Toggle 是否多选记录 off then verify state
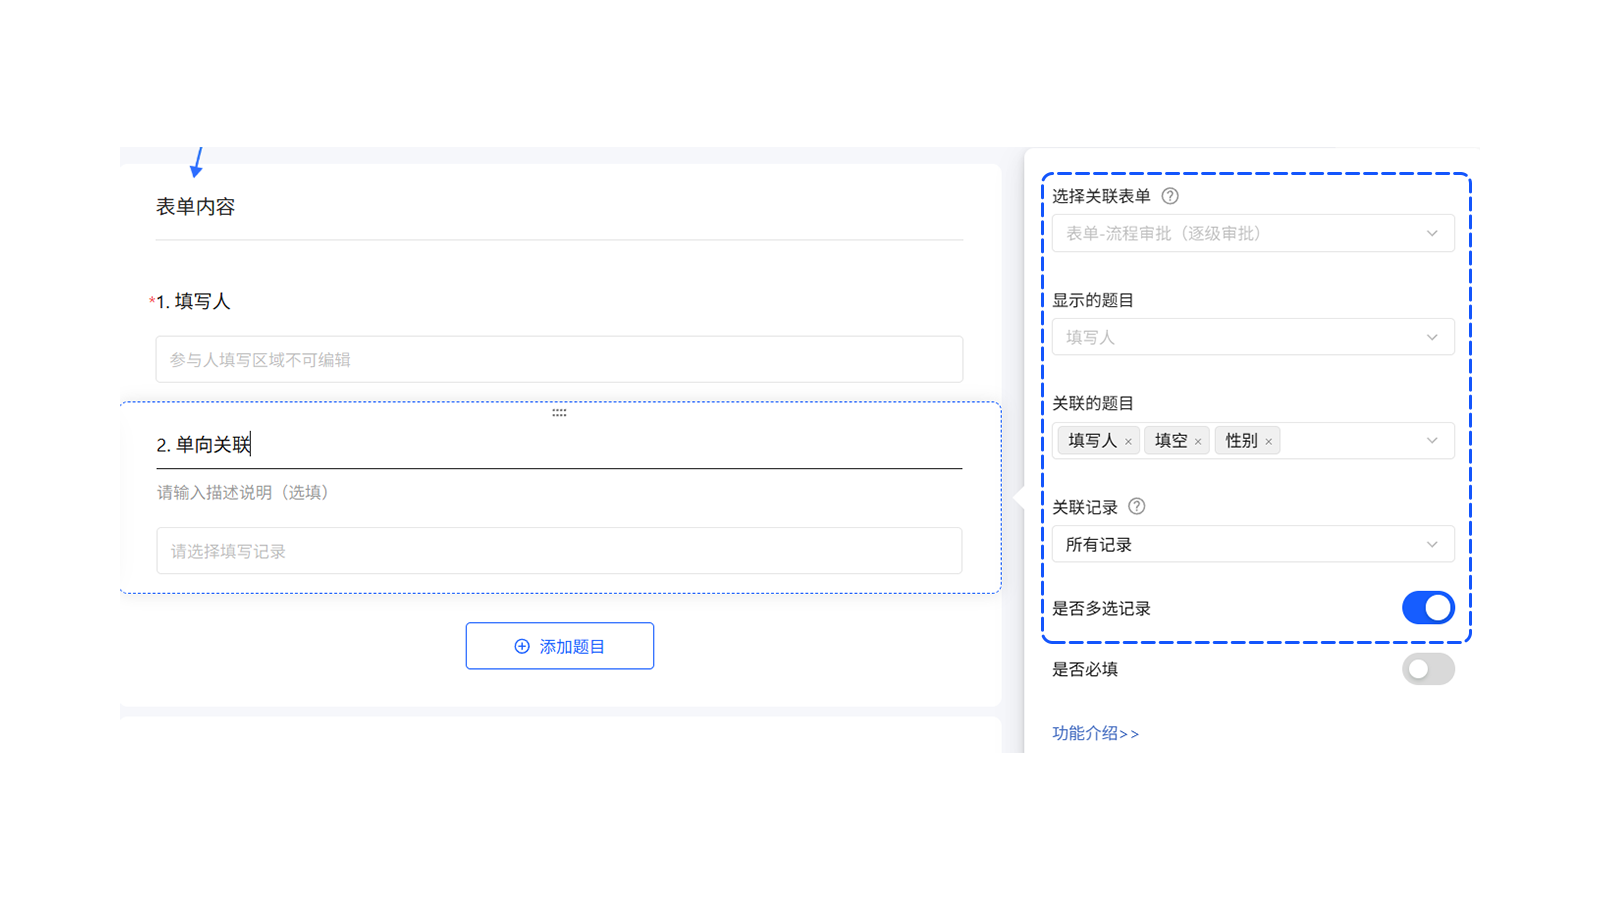1600x900 pixels. point(1428,607)
